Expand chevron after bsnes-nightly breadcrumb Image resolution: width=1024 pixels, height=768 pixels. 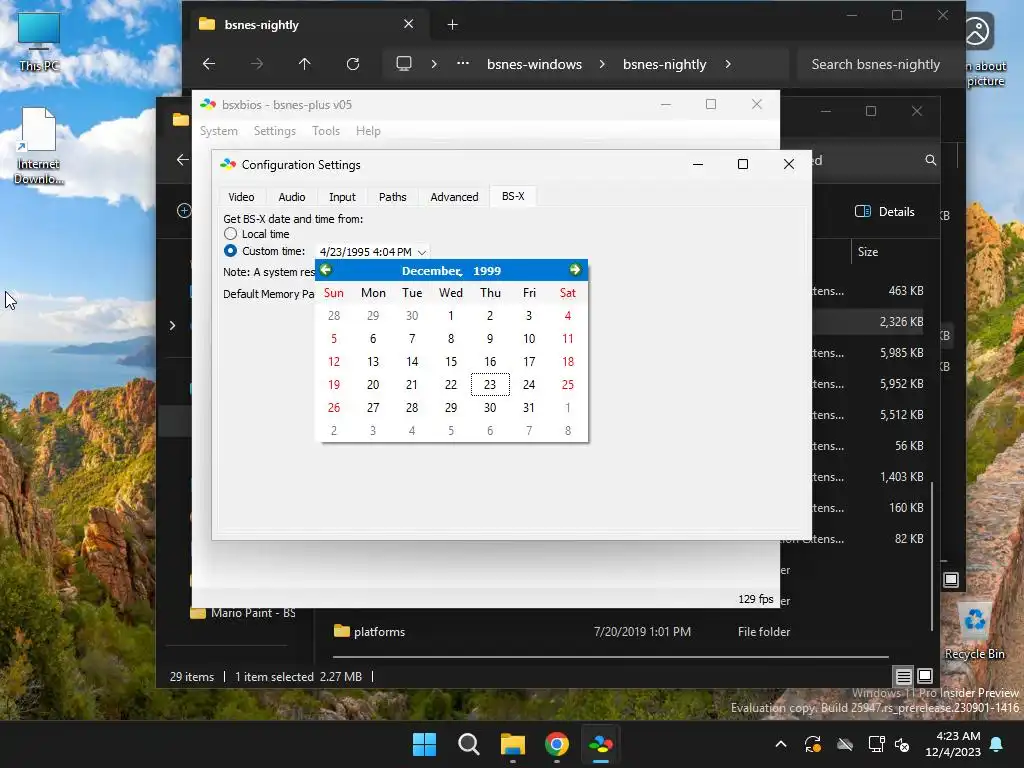coord(728,64)
